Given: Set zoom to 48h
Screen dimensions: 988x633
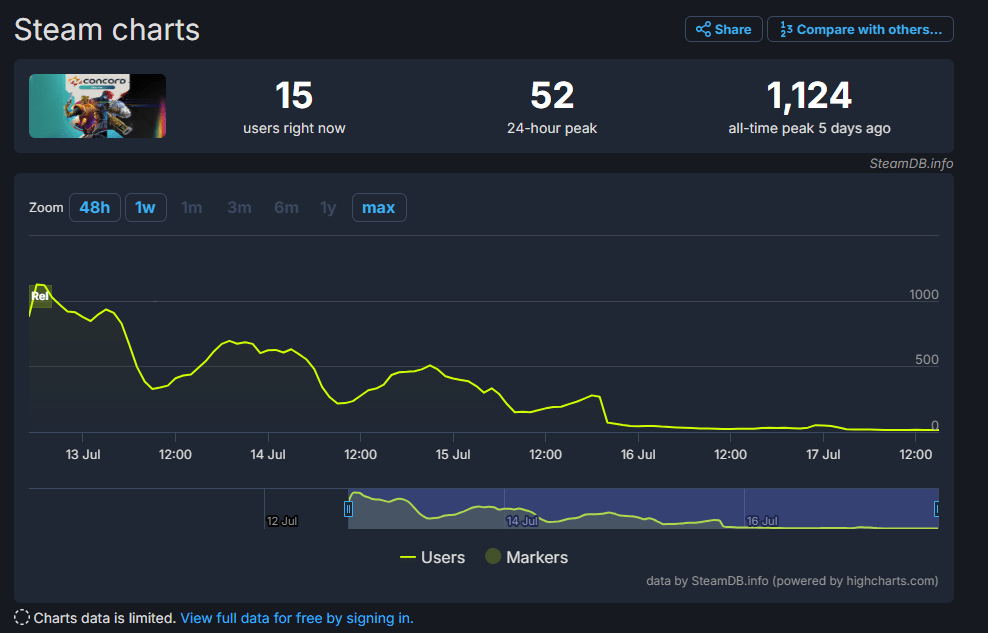Looking at the screenshot, I should (95, 207).
